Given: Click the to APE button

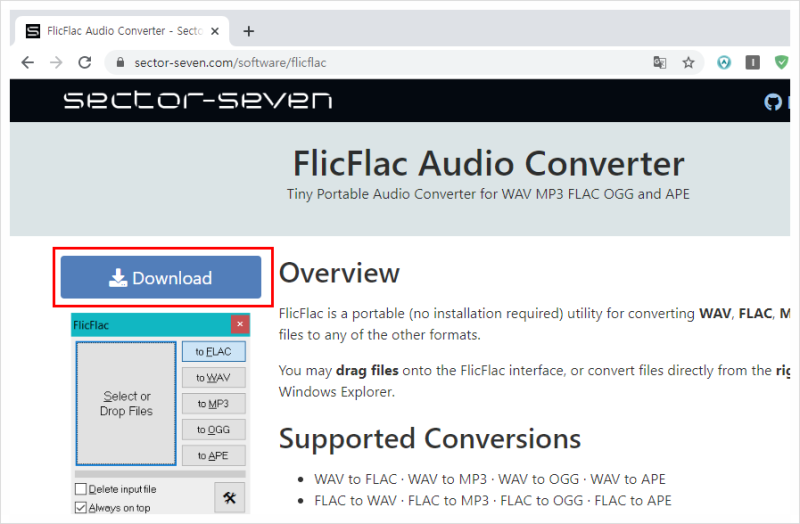Looking at the screenshot, I should pos(213,456).
